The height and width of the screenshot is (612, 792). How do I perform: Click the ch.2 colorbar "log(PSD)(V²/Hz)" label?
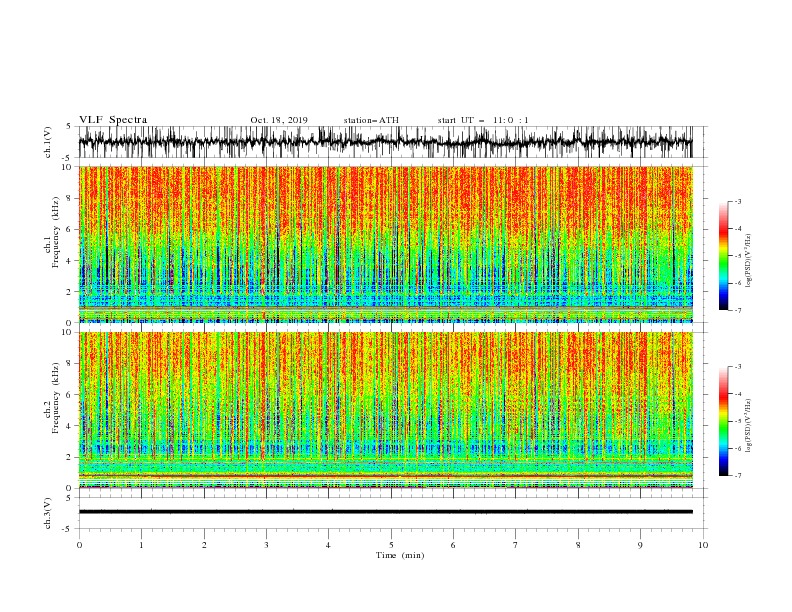click(748, 426)
